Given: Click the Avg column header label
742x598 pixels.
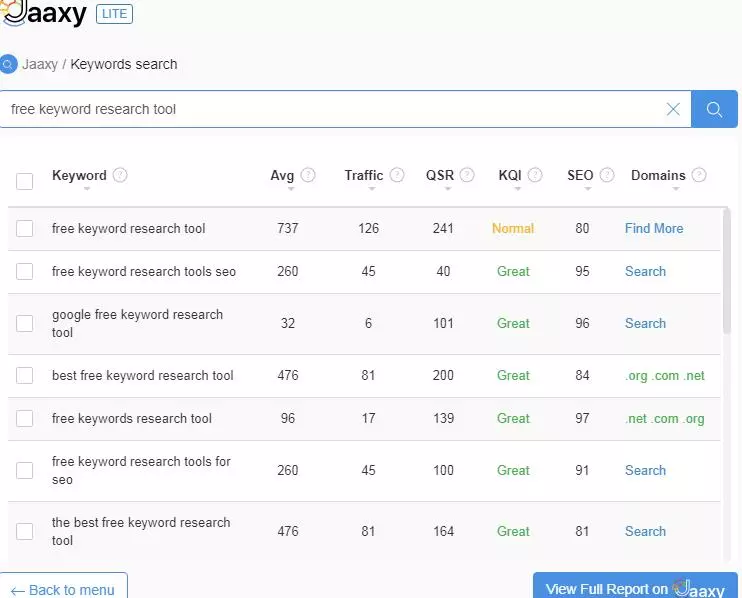Looking at the screenshot, I should pyautogui.click(x=282, y=176).
